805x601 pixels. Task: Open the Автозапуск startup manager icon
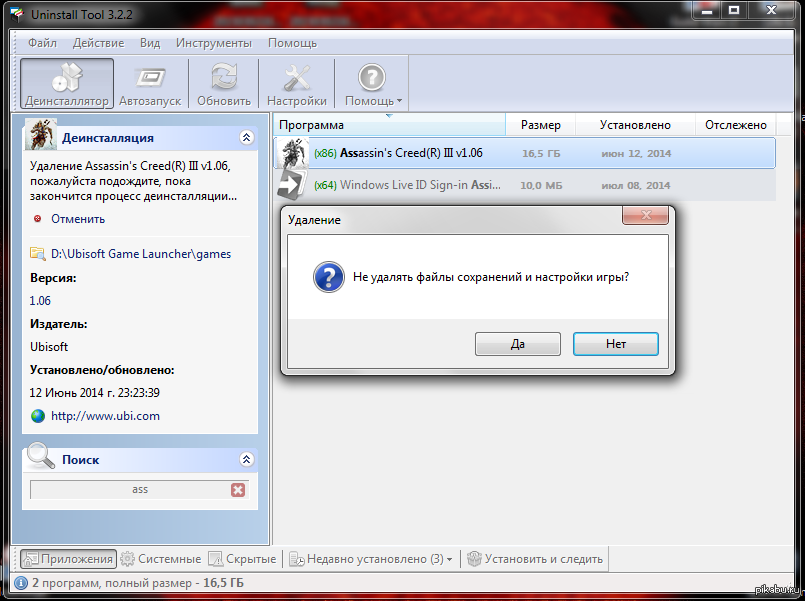150,78
